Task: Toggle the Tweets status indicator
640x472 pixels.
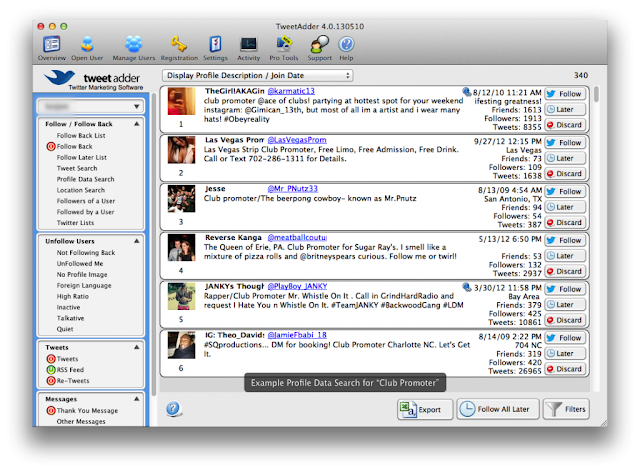Action: click(x=51, y=358)
